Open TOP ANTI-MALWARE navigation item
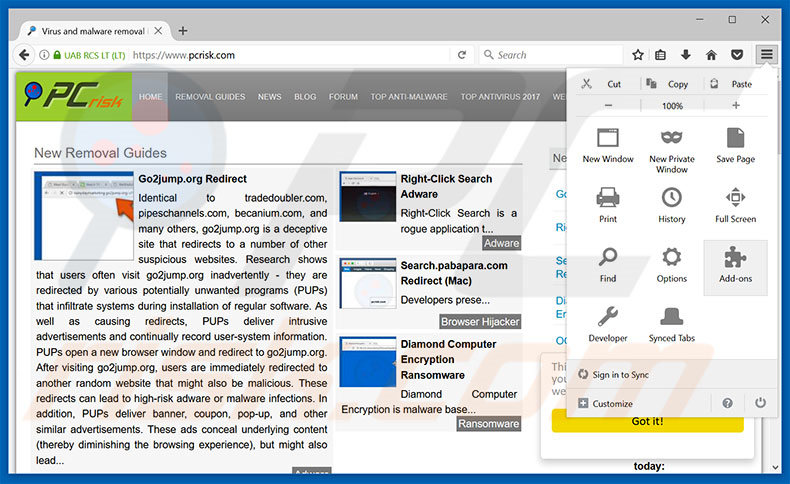 coord(409,97)
